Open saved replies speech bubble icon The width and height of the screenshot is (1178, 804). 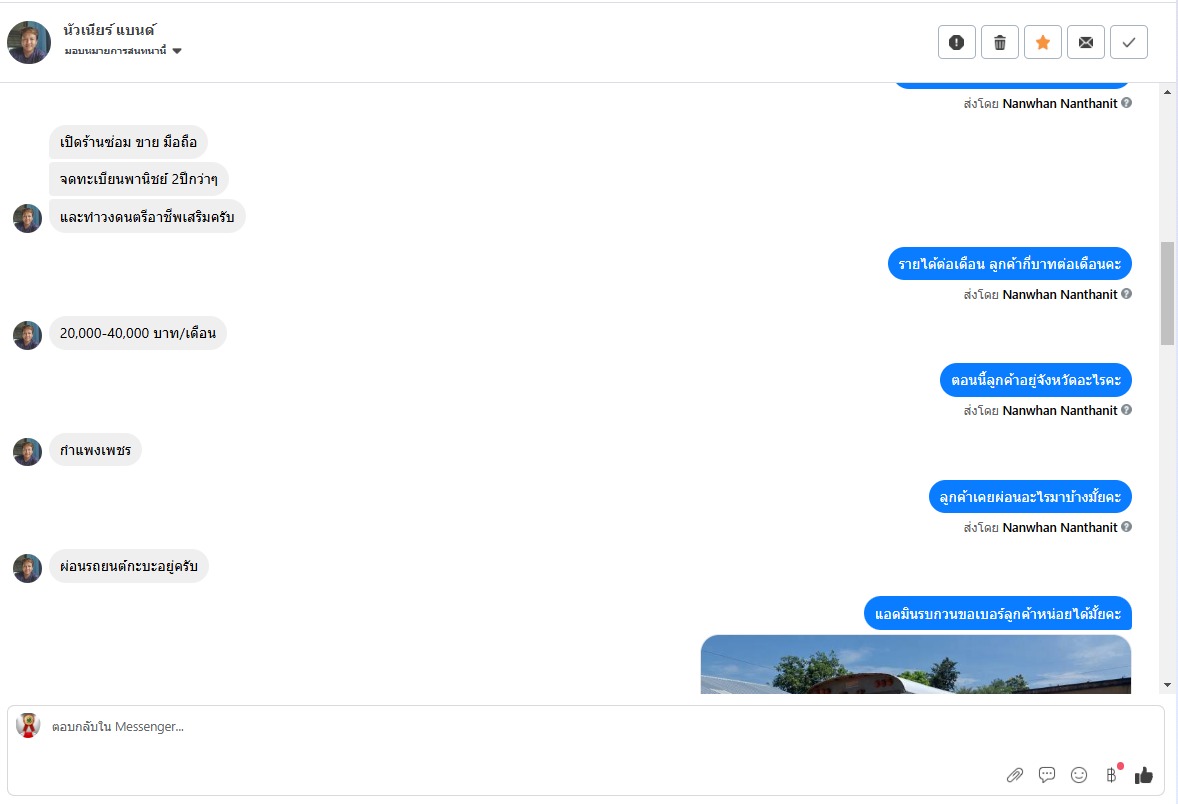1047,775
